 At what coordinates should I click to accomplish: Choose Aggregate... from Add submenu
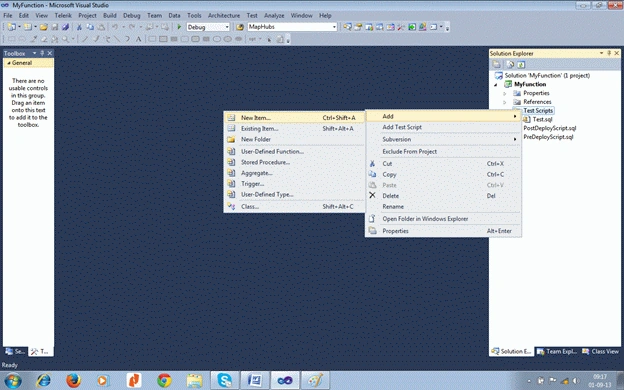coord(294,173)
